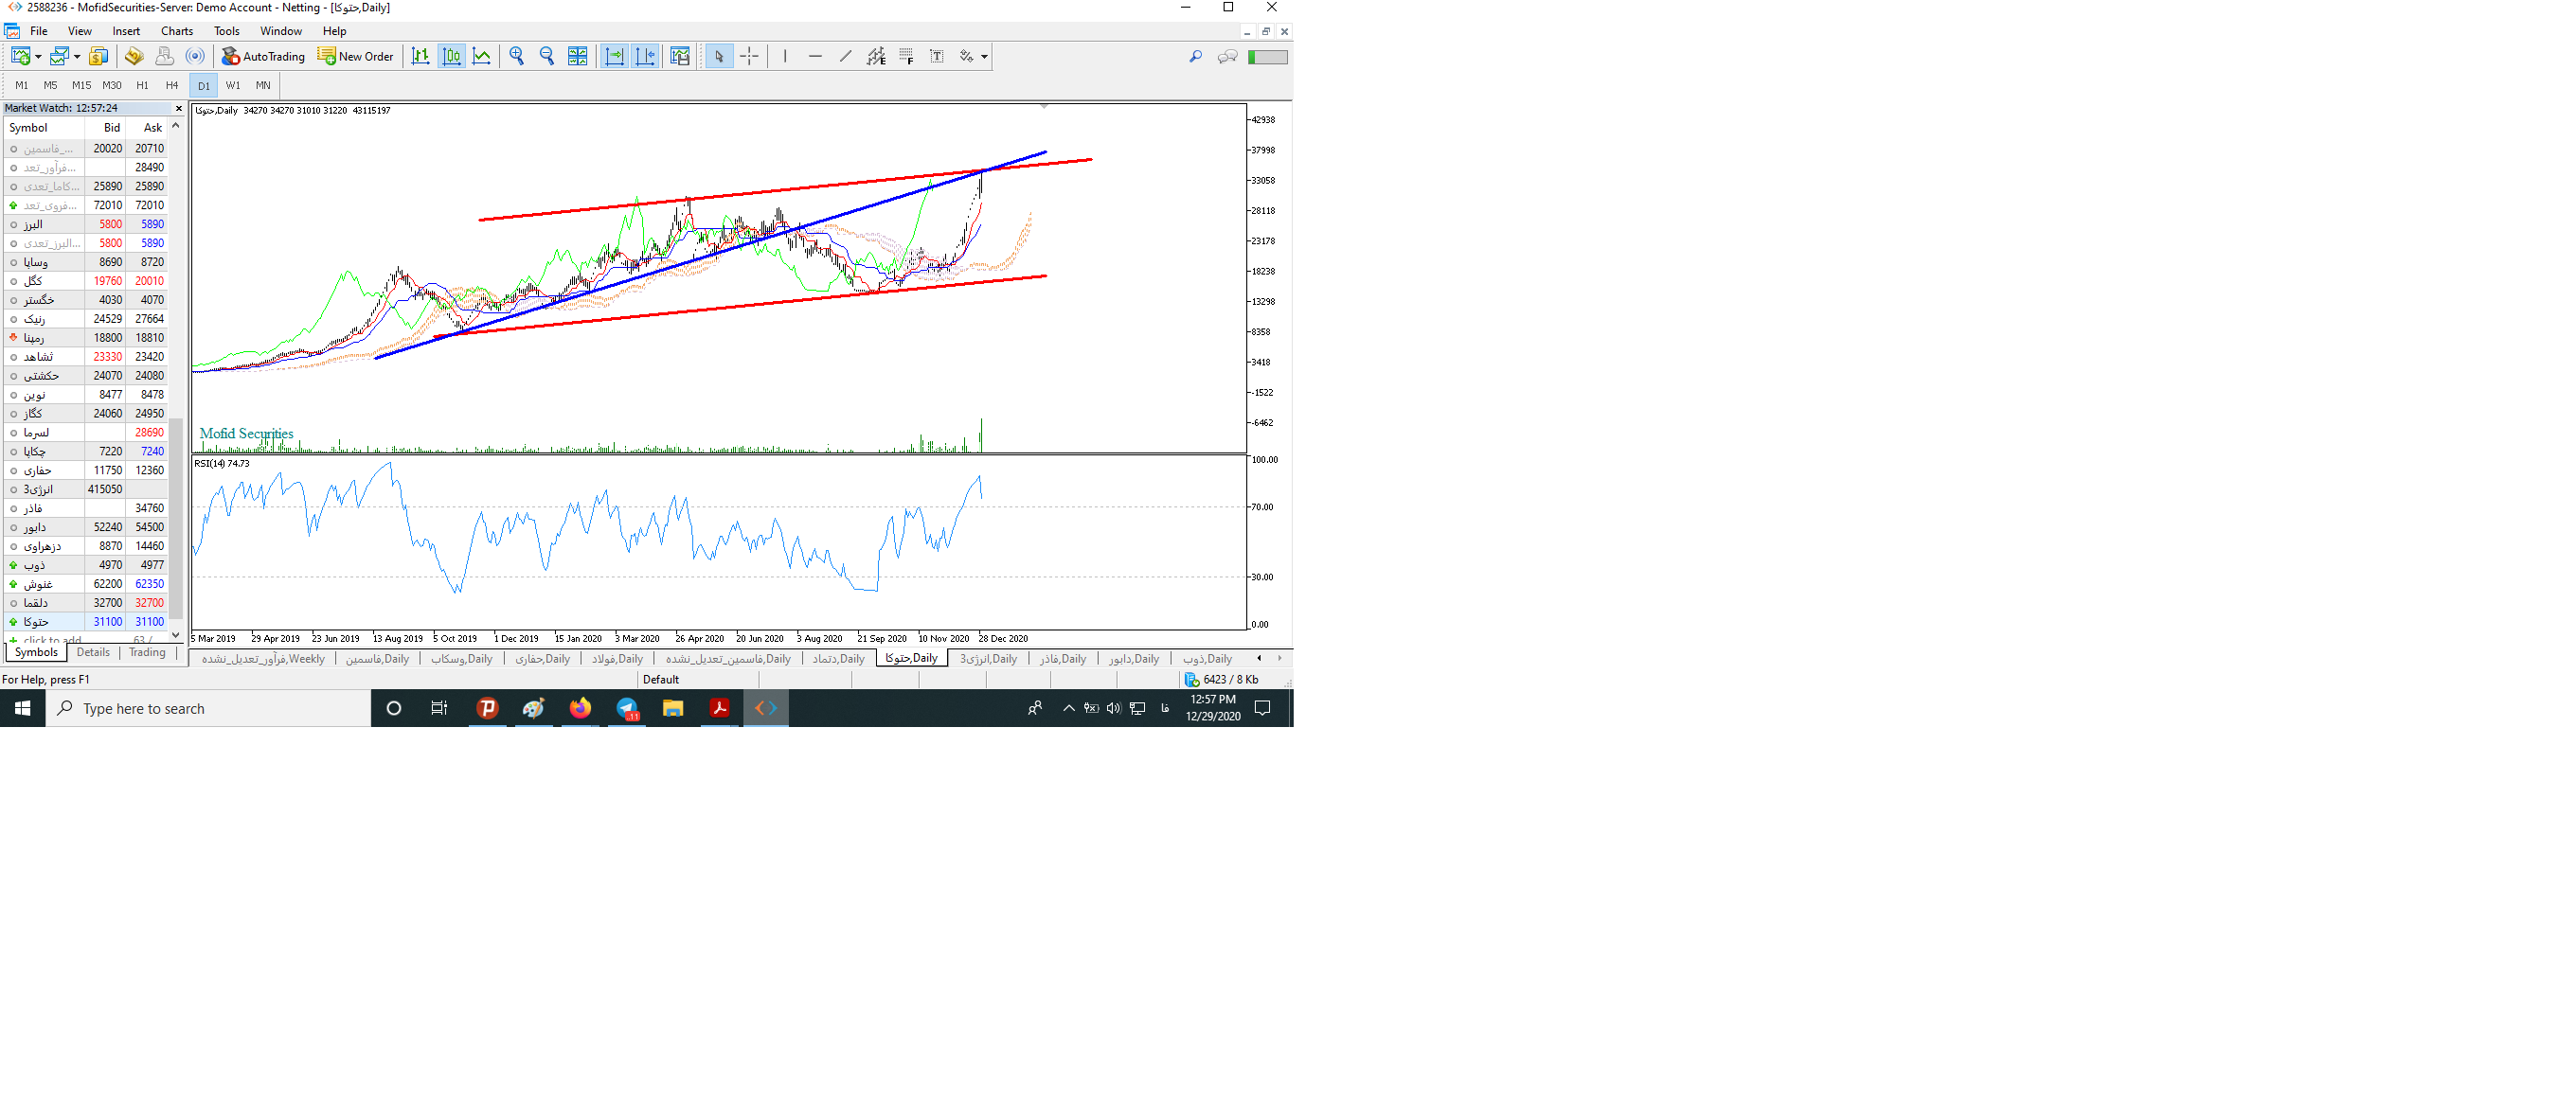Select the MN timeframe

pyautogui.click(x=263, y=86)
